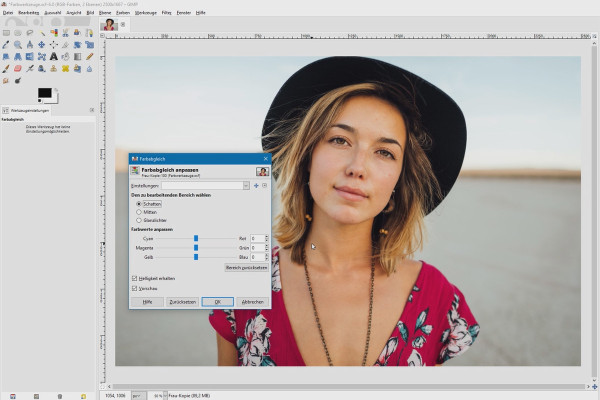Click the Bereich zurücksetzen button
600x400 pixels.
(246, 268)
